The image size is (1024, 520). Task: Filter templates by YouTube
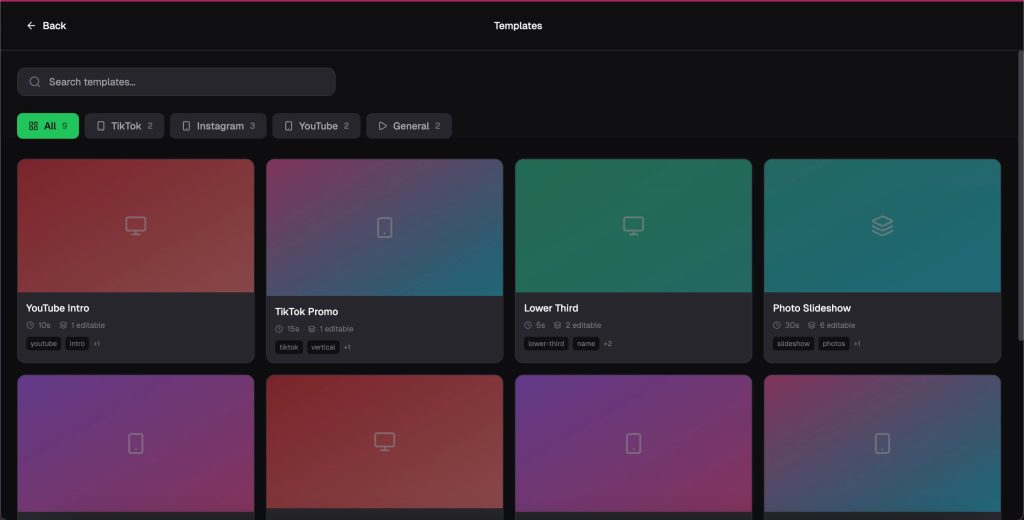pos(316,126)
